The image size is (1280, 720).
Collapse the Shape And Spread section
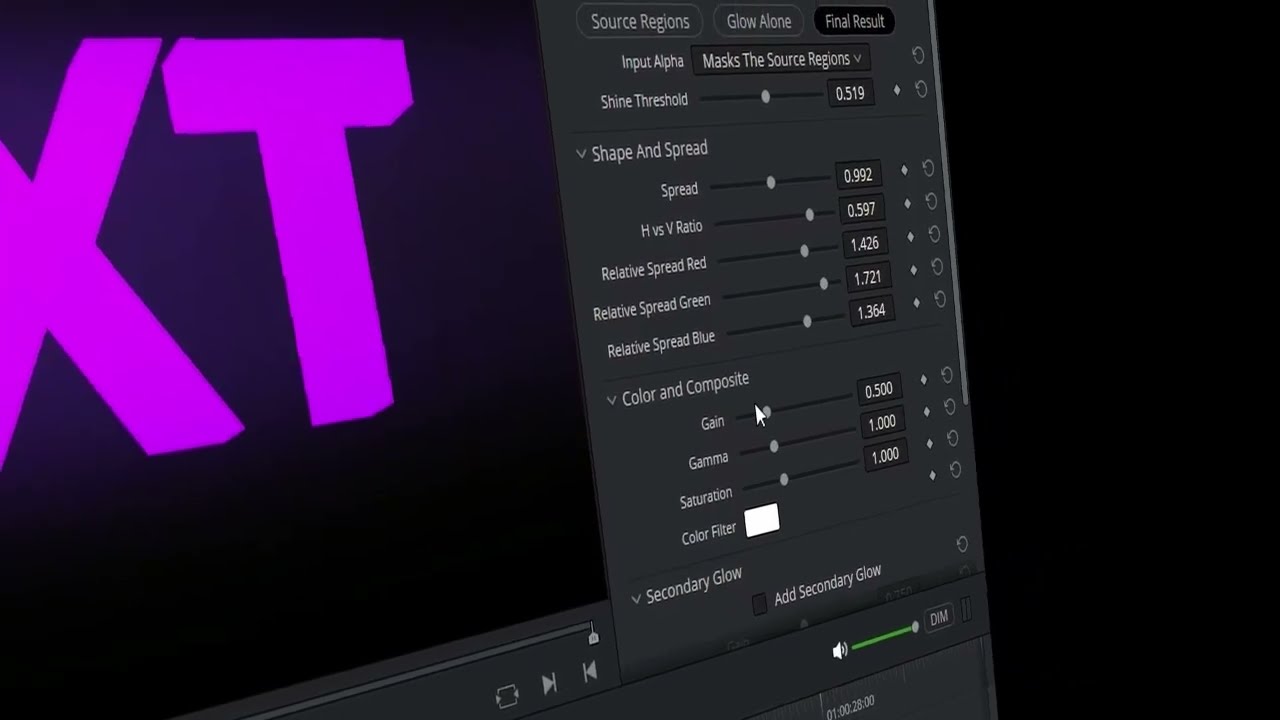coord(581,154)
